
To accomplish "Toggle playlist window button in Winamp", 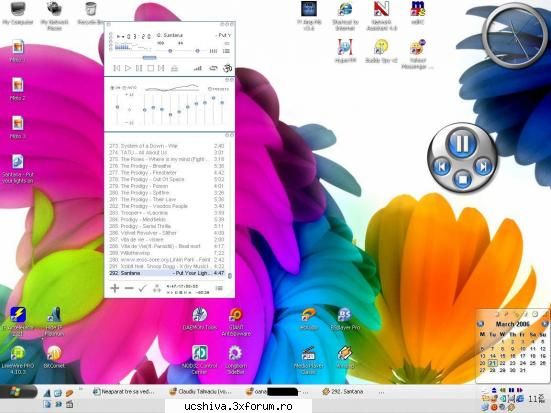I will pyautogui.click(x=226, y=51).
